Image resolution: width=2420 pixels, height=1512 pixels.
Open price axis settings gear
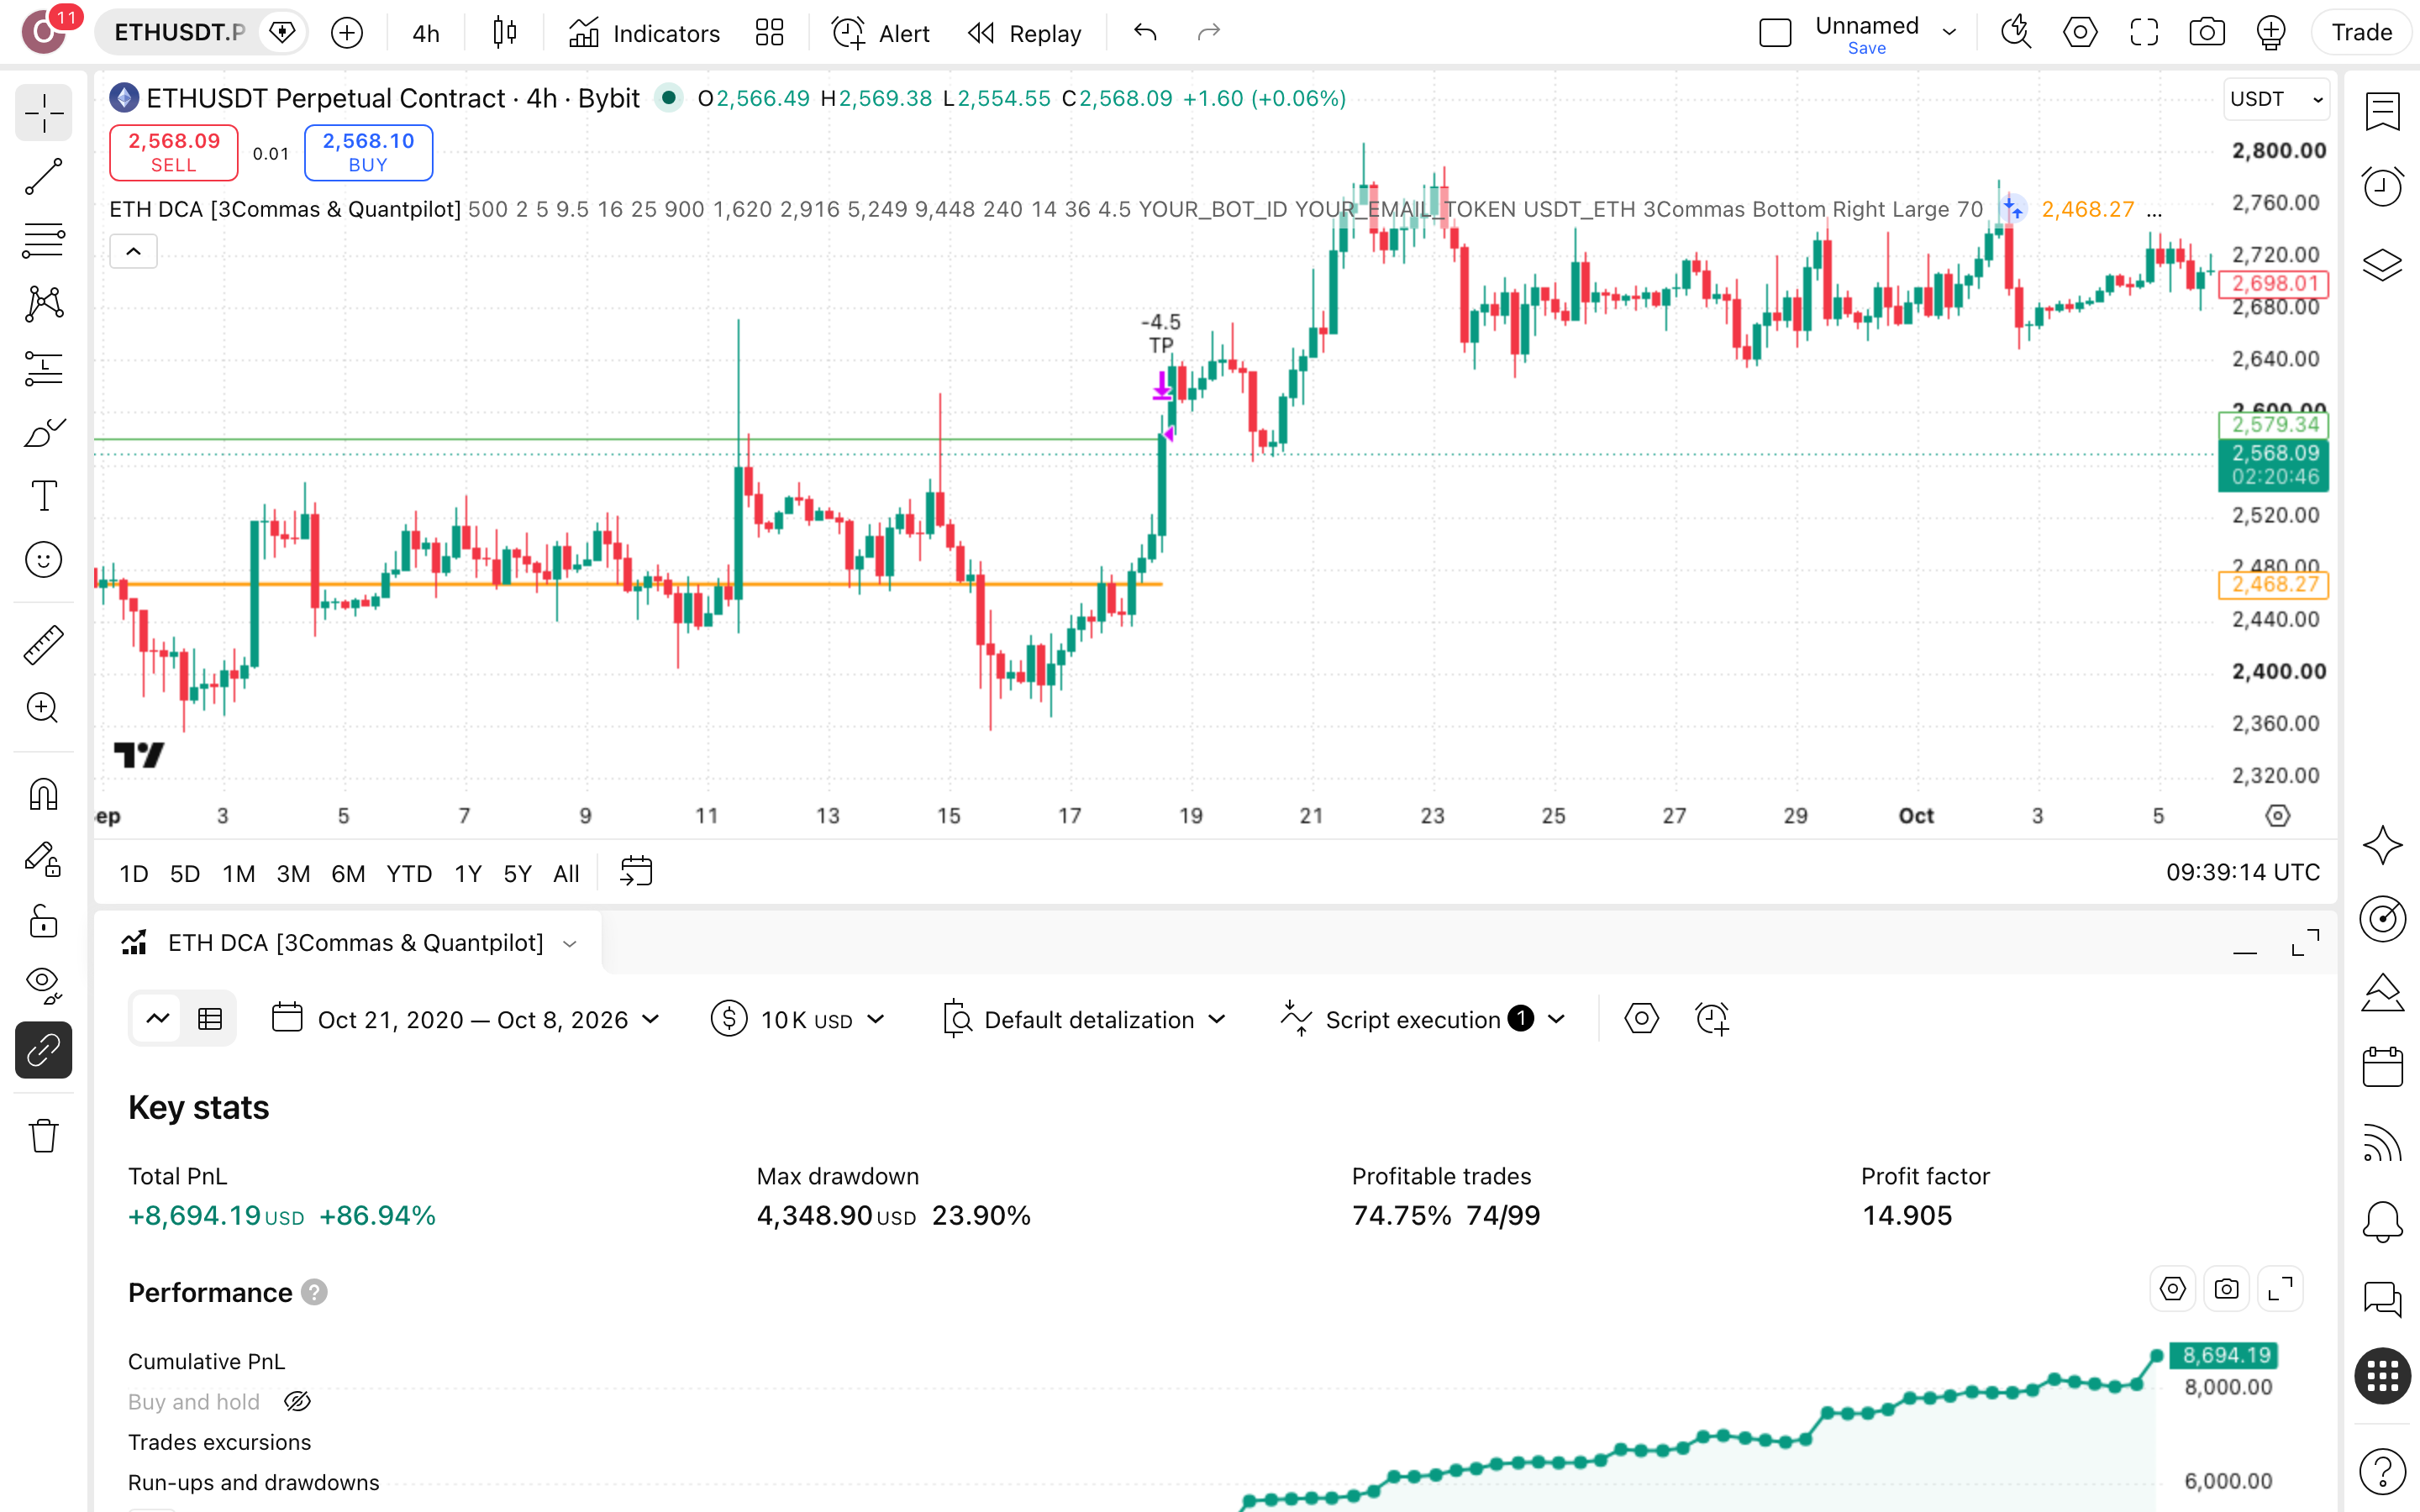pos(2277,816)
